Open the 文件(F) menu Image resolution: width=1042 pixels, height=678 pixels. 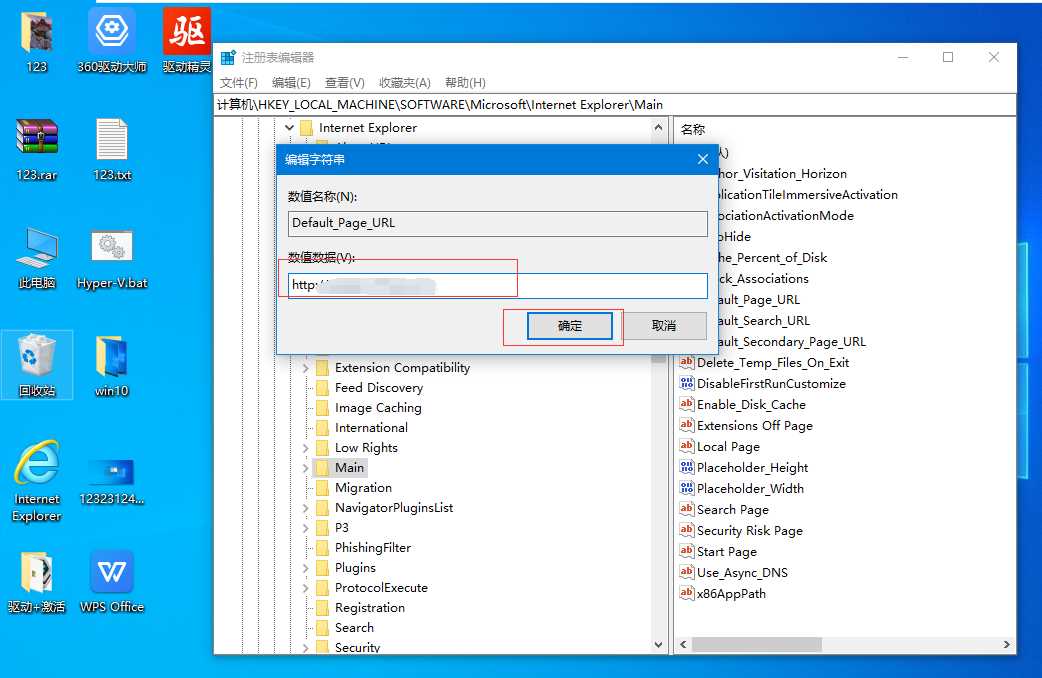[x=239, y=83]
